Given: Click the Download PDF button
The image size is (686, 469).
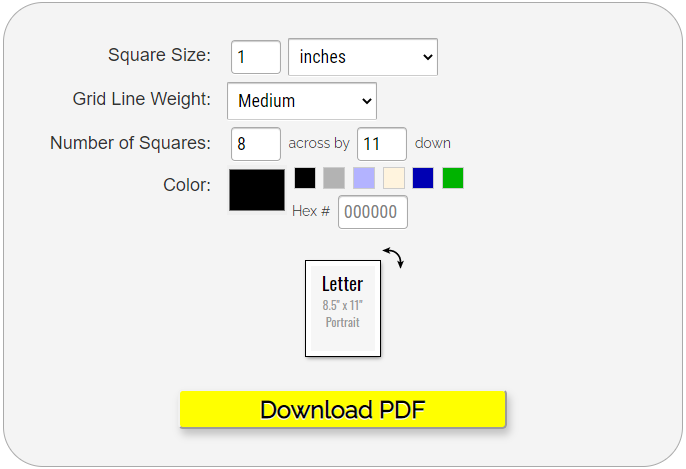Looking at the screenshot, I should pos(343,410).
